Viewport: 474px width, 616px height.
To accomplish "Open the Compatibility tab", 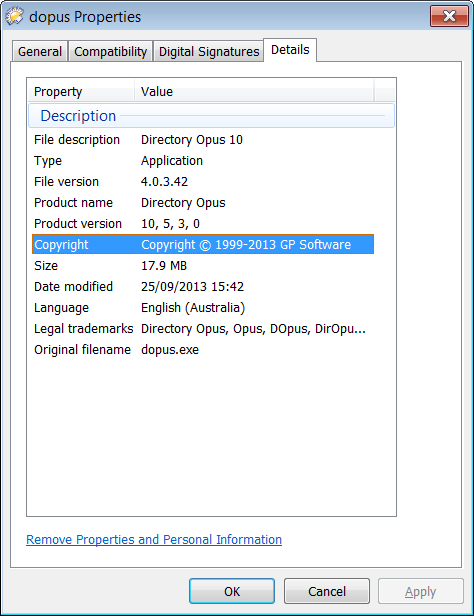I will 110,51.
